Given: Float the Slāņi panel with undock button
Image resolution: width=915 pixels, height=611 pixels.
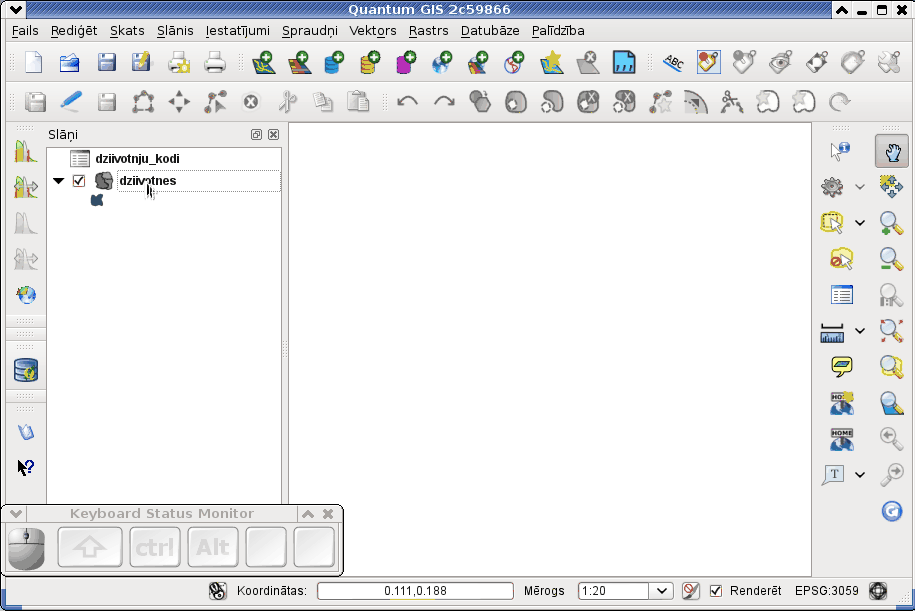Looking at the screenshot, I should point(256,135).
